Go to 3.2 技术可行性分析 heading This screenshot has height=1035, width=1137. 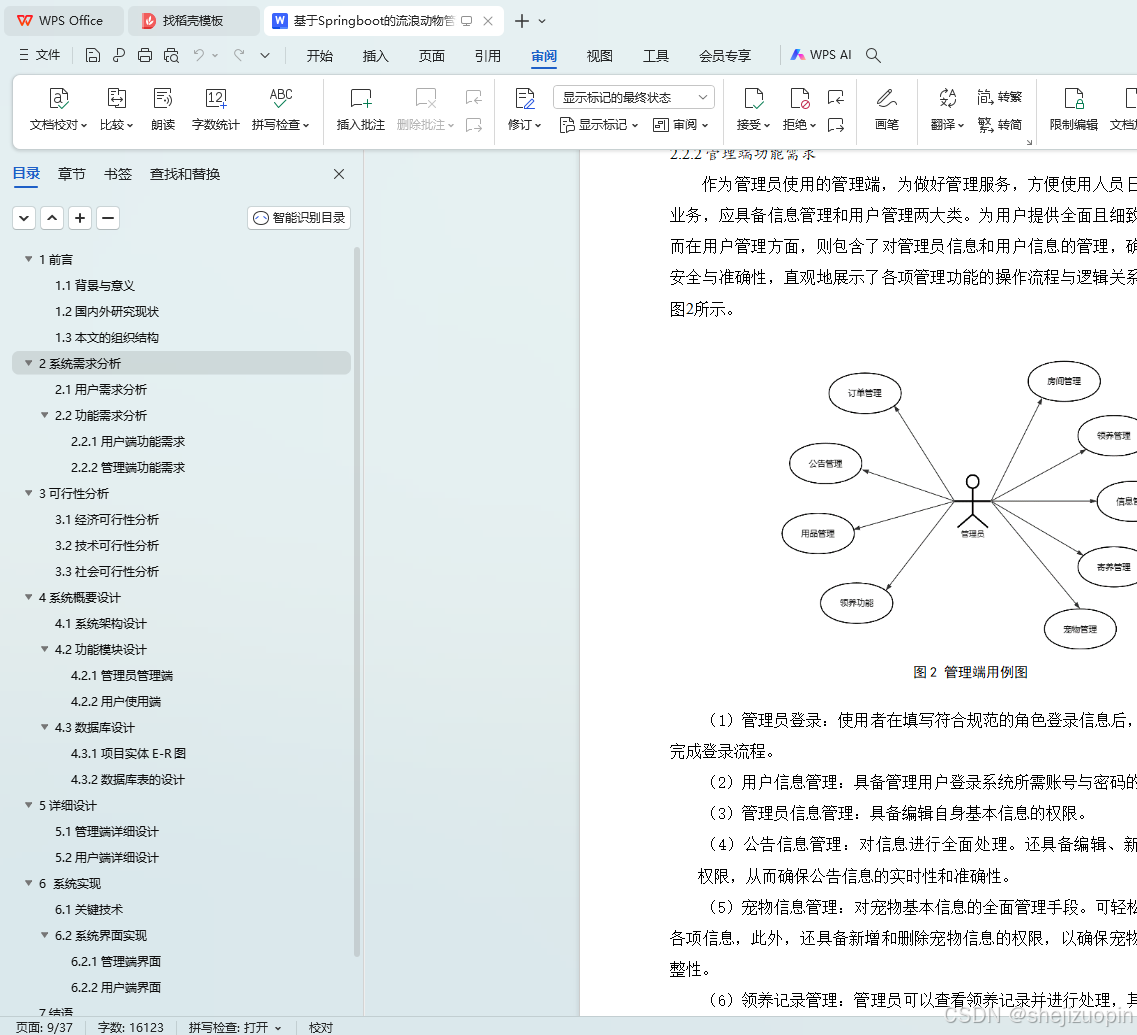click(107, 545)
